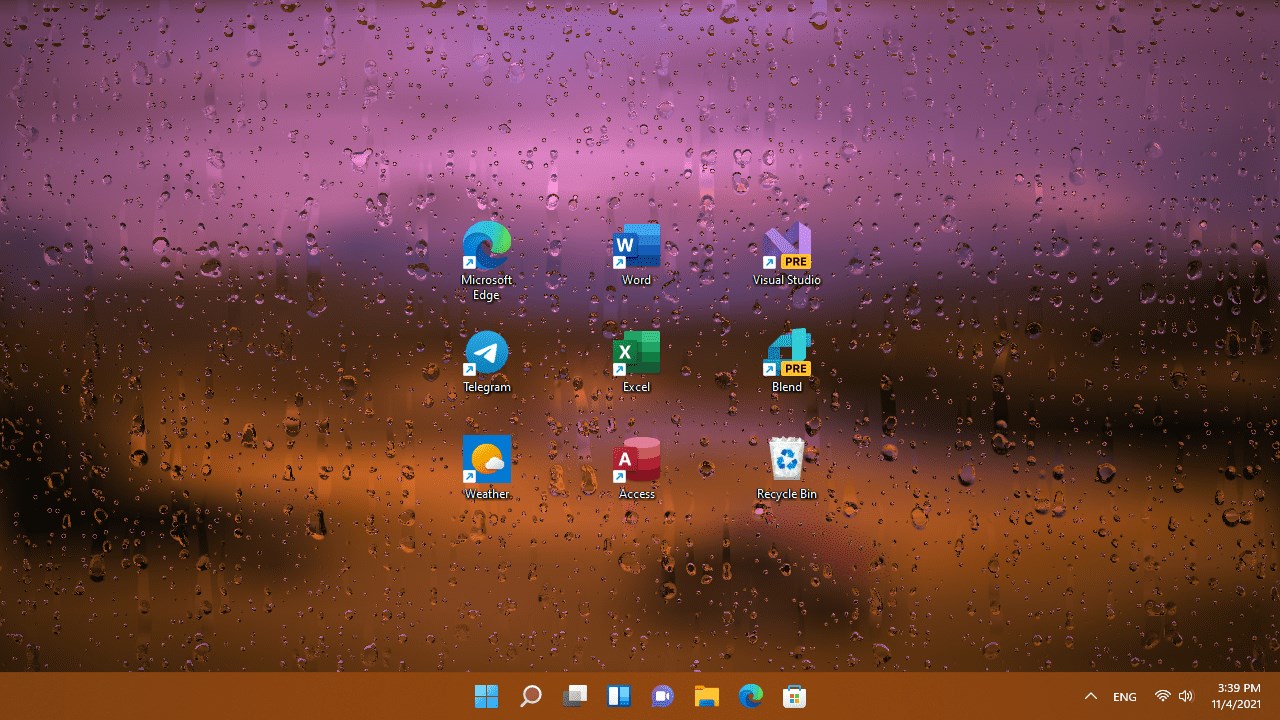Click the volume speaker icon in tray
This screenshot has height=720, width=1280.
[x=1186, y=696]
